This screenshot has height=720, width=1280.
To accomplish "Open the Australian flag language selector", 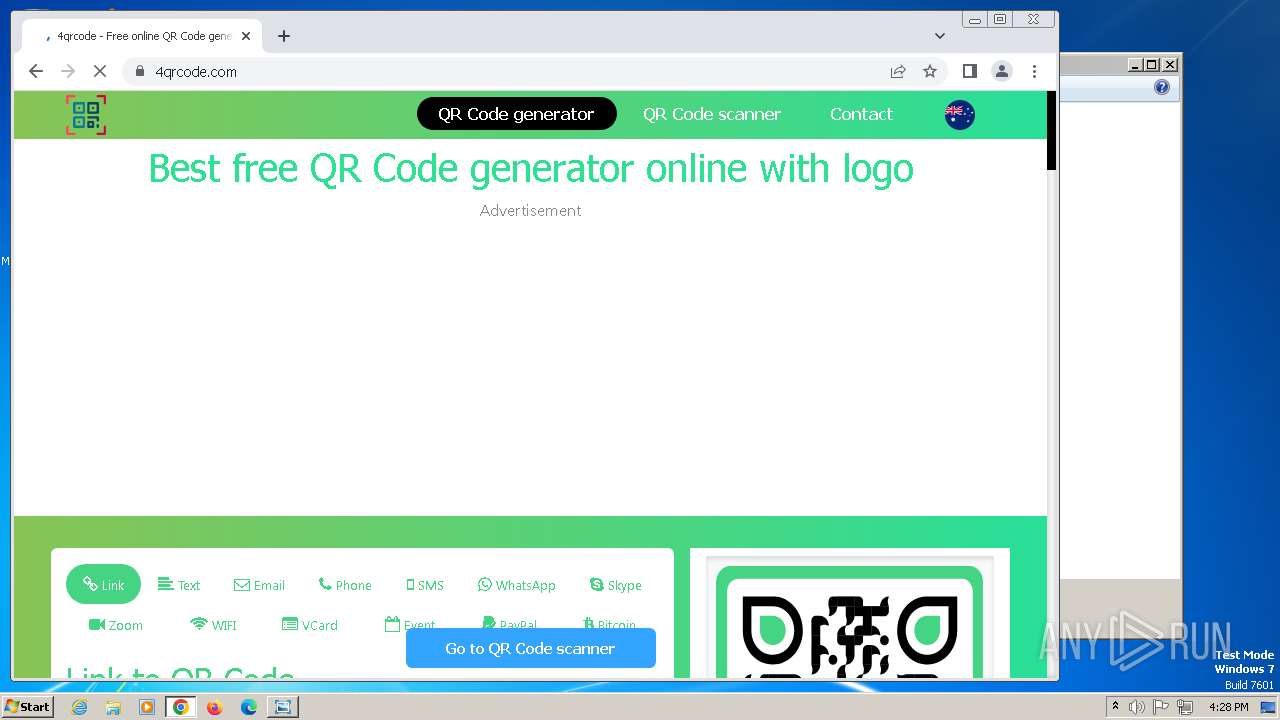I will pyautogui.click(x=959, y=115).
